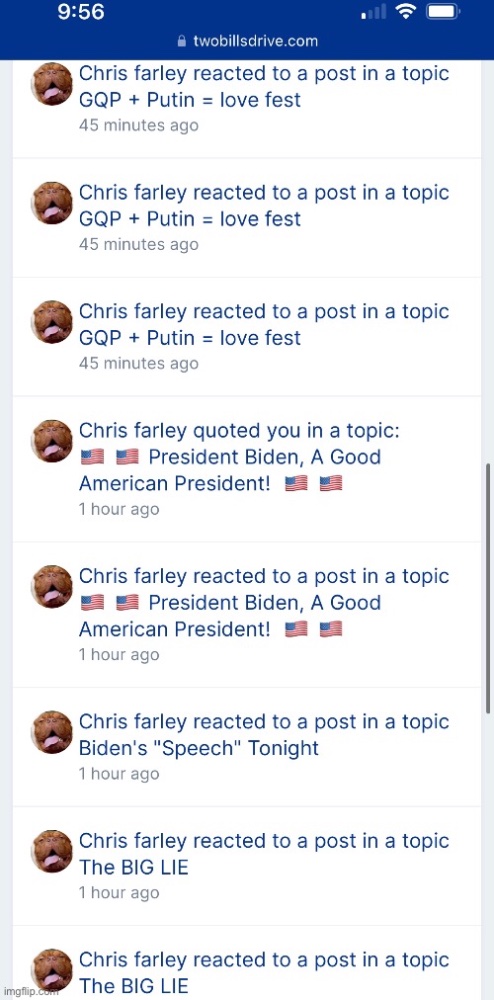Tap the 9:56 clock in status bar

[x=82, y=12]
